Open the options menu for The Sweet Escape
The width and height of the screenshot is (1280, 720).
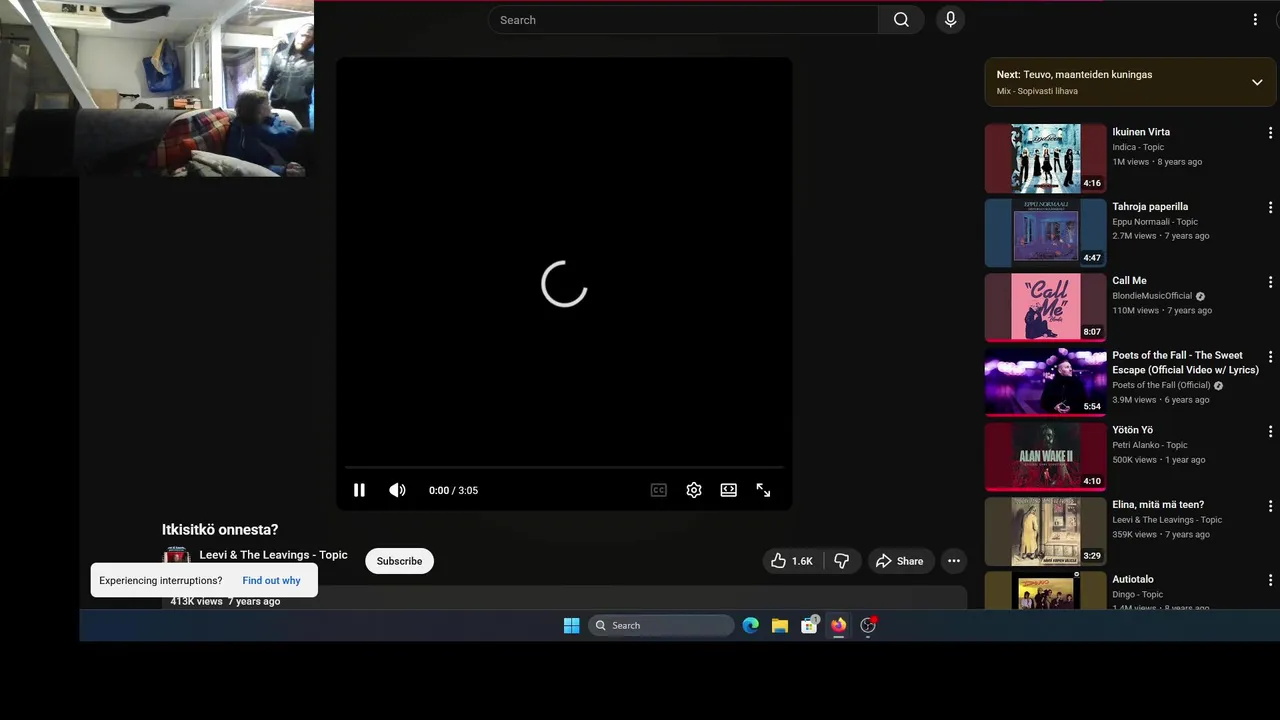click(1270, 357)
